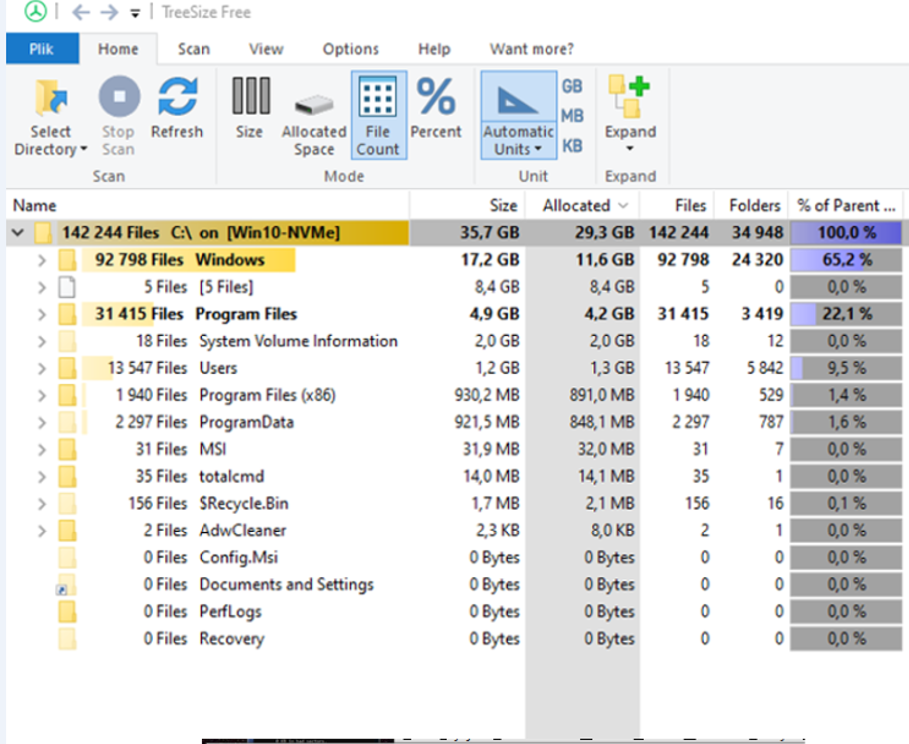Click the PerfLogs folder icon
909x744 pixels.
[x=67, y=612]
